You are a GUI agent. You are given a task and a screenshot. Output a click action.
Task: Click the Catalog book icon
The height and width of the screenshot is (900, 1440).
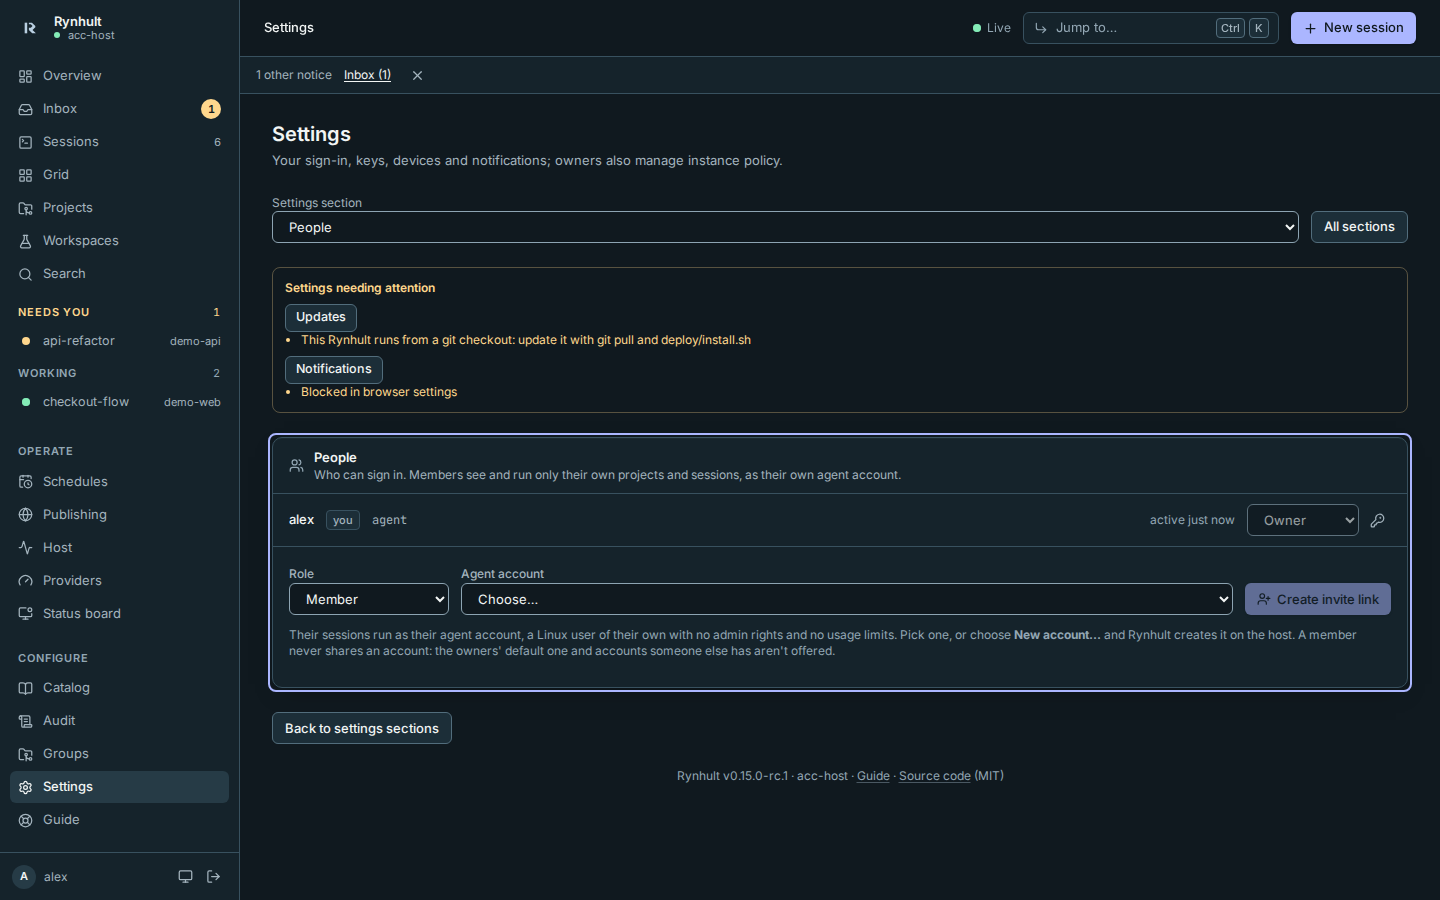(26, 688)
